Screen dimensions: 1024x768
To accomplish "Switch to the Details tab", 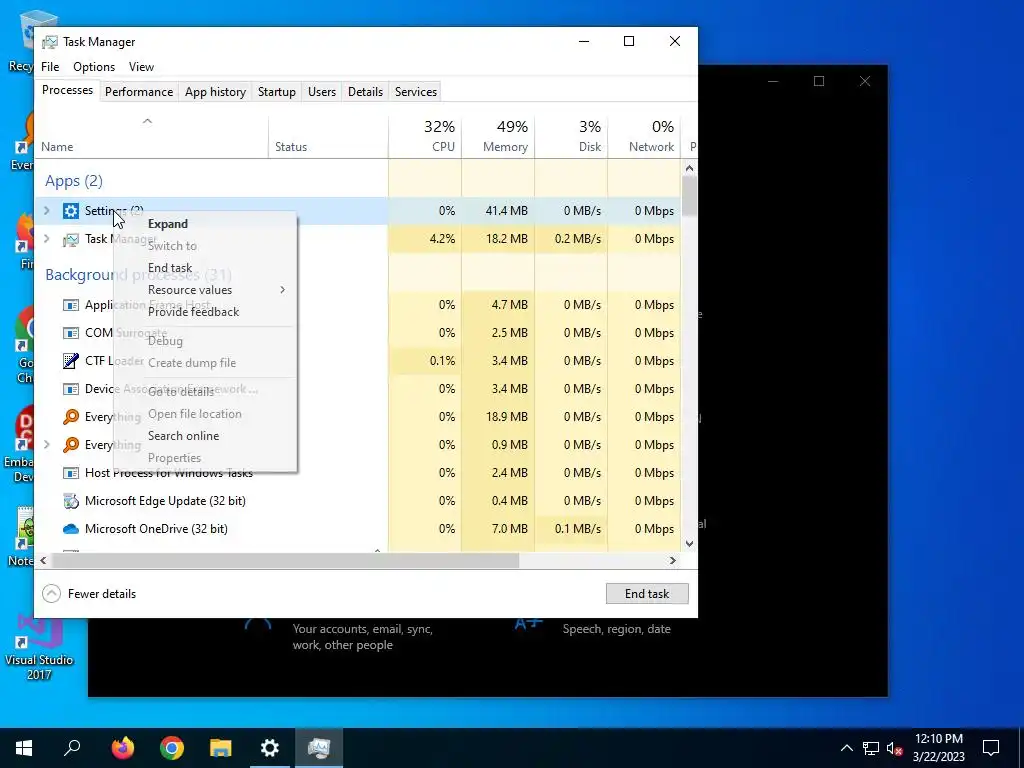I will [365, 92].
